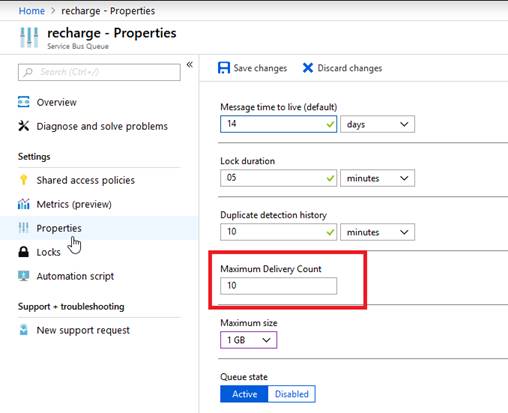
Task: Open Diagnose and solve problems
Action: (99, 126)
